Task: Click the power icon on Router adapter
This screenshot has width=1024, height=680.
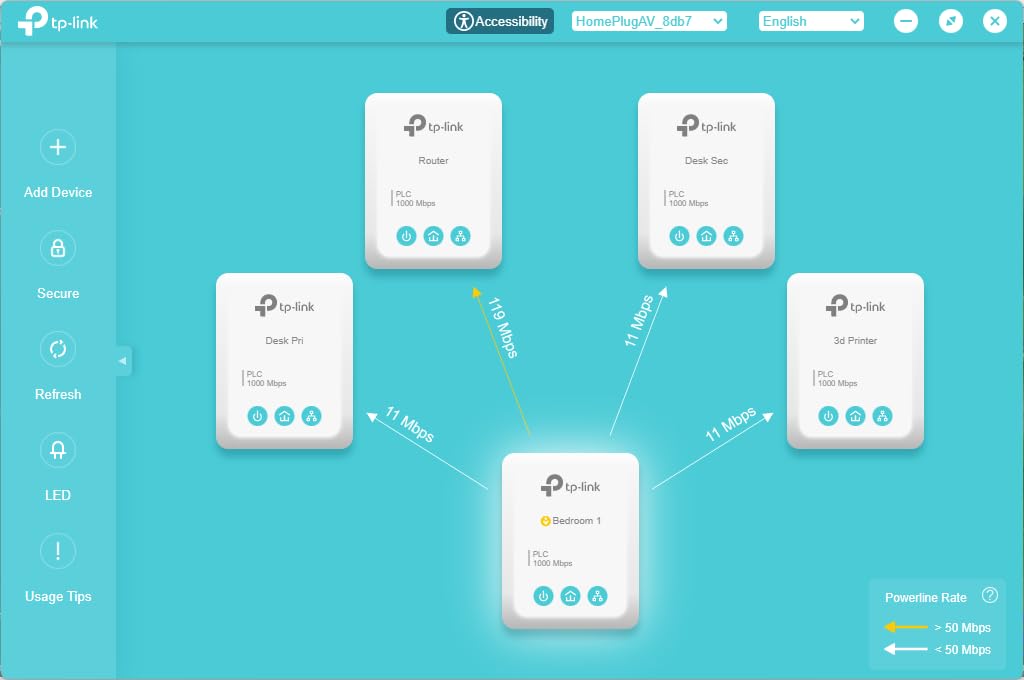Action: tap(406, 236)
